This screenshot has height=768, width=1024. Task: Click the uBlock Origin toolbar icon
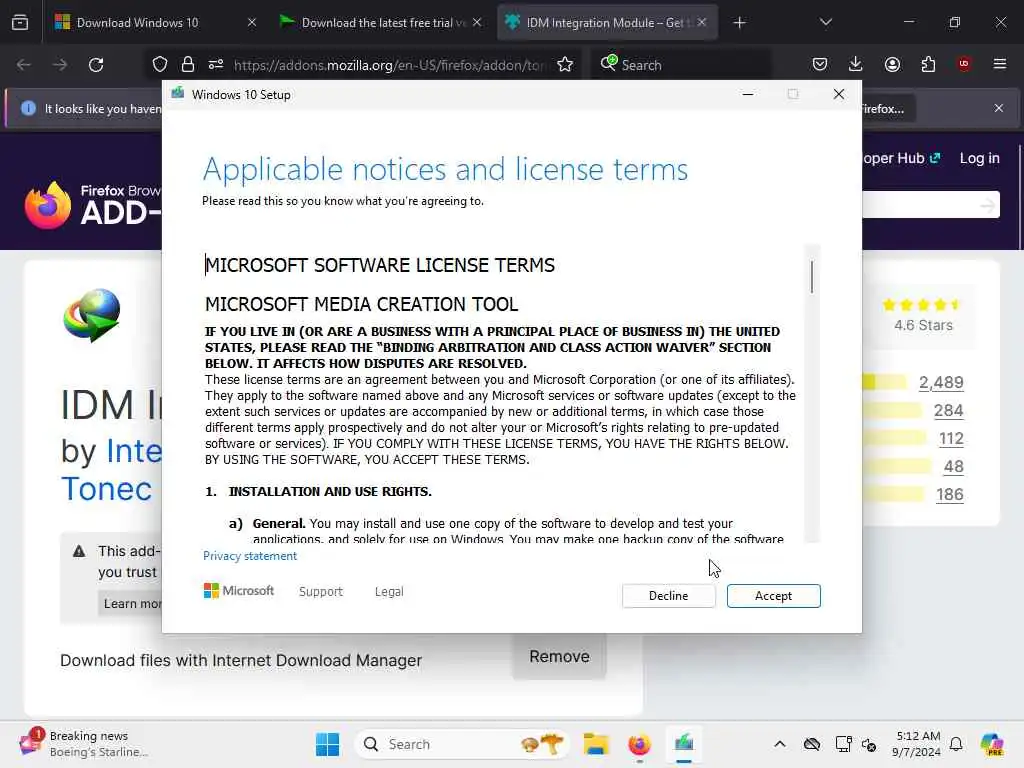(964, 64)
